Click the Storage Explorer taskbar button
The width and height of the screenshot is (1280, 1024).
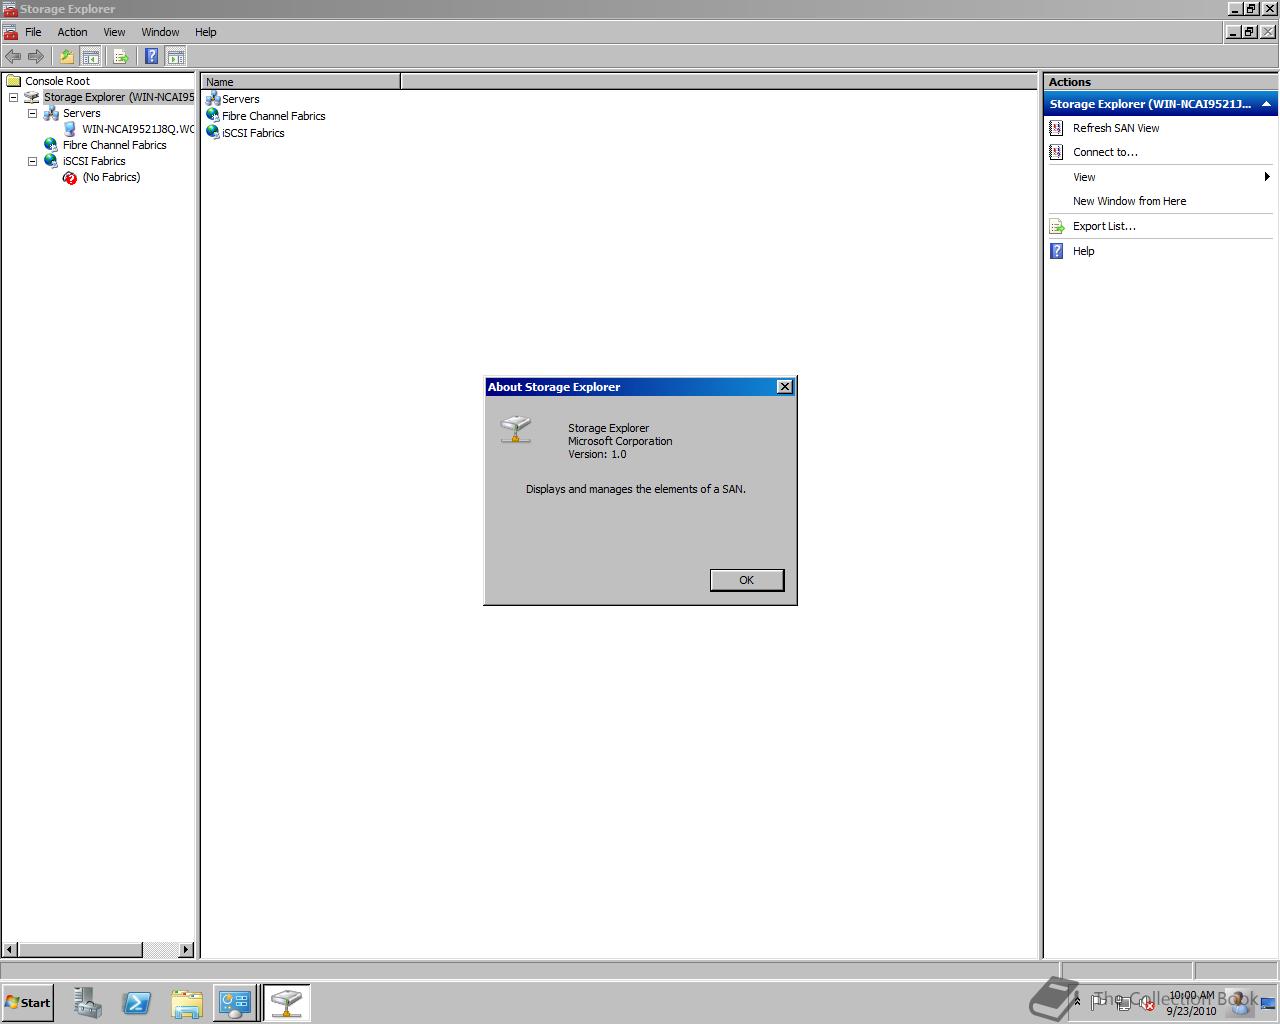pyautogui.click(x=286, y=1003)
